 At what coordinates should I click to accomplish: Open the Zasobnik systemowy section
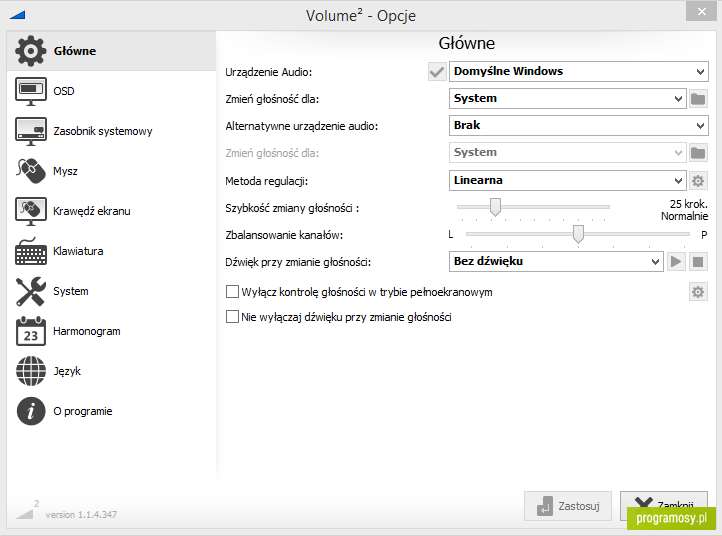point(111,131)
